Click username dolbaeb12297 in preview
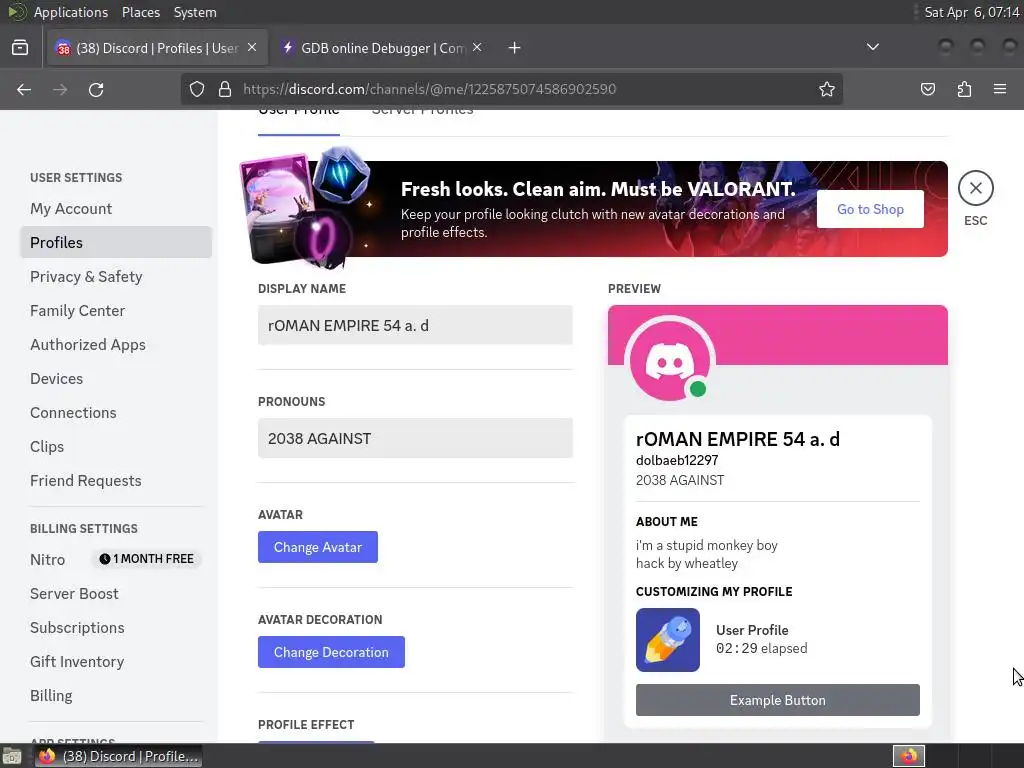Image resolution: width=1024 pixels, height=768 pixels. [677, 460]
